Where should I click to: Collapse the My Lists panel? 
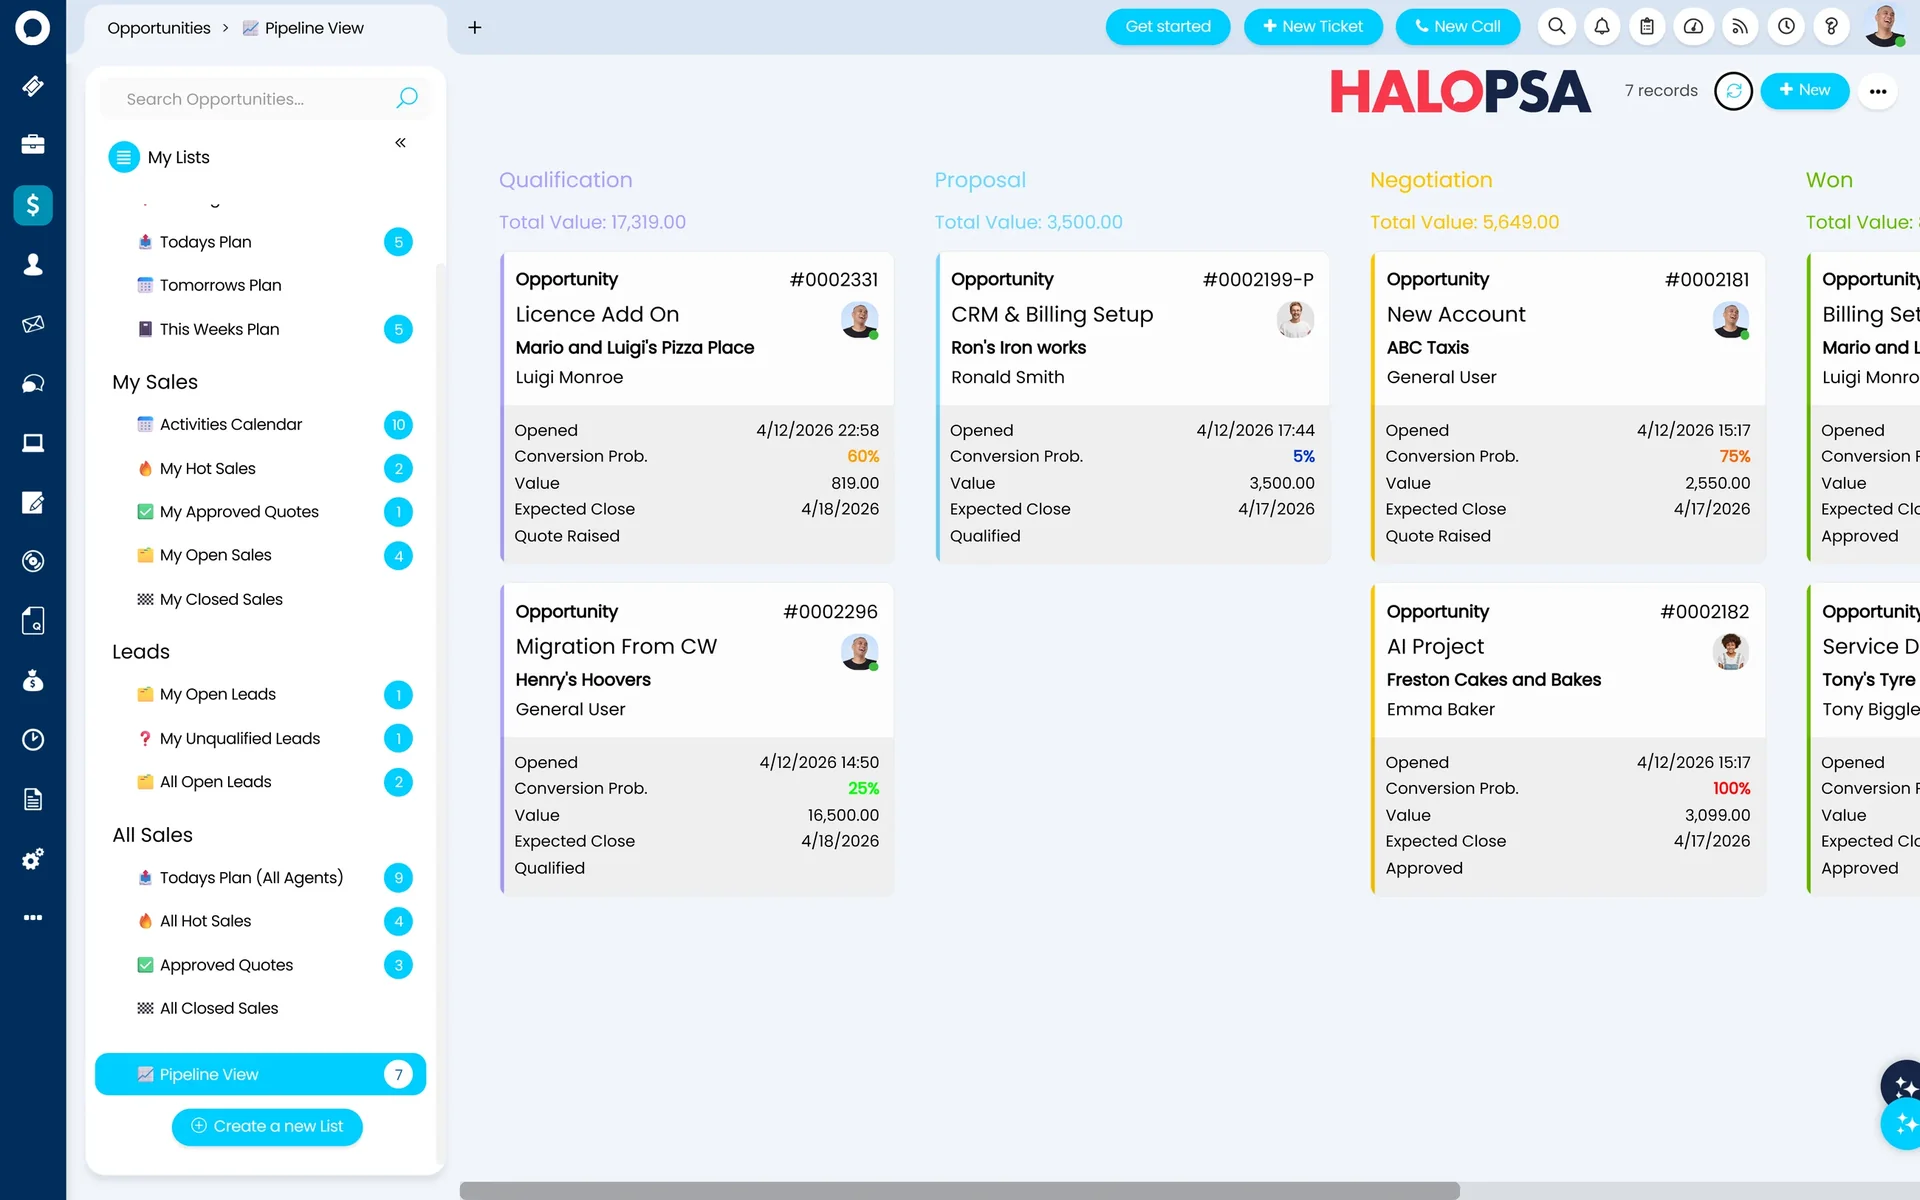400,143
